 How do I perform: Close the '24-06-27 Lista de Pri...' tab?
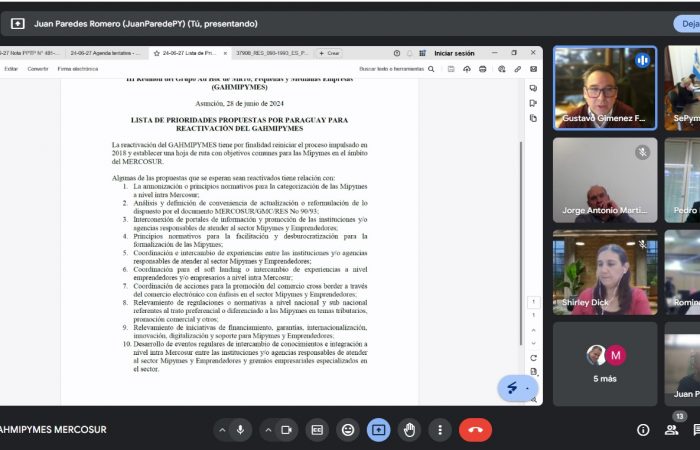225,53
